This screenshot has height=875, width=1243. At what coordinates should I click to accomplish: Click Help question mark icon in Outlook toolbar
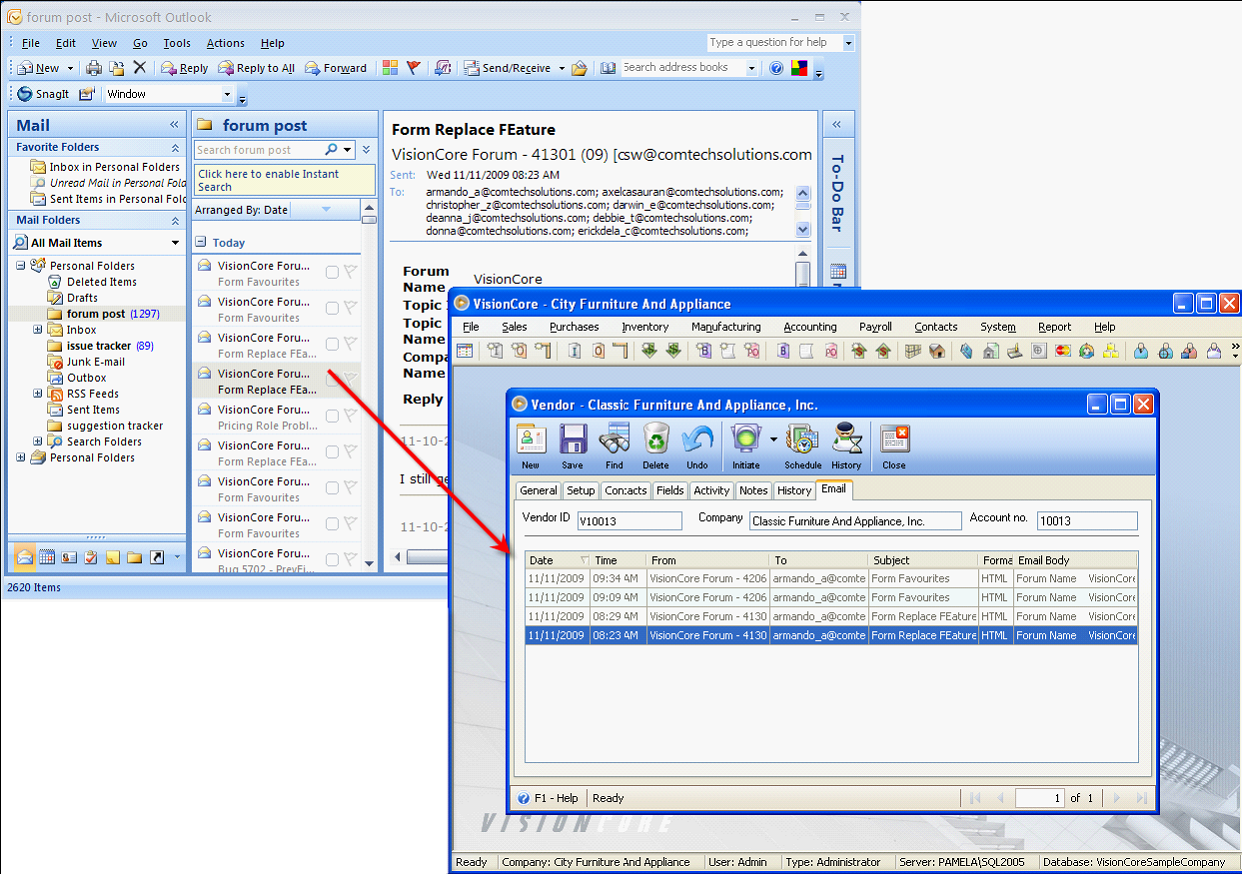[776, 68]
